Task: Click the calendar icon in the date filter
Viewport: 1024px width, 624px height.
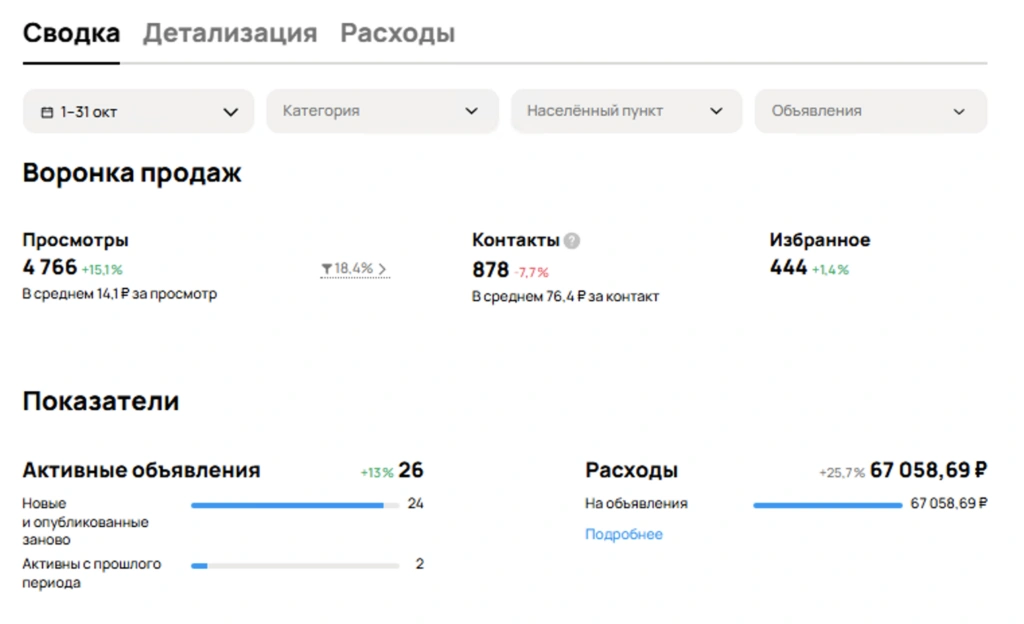Action: [47, 112]
